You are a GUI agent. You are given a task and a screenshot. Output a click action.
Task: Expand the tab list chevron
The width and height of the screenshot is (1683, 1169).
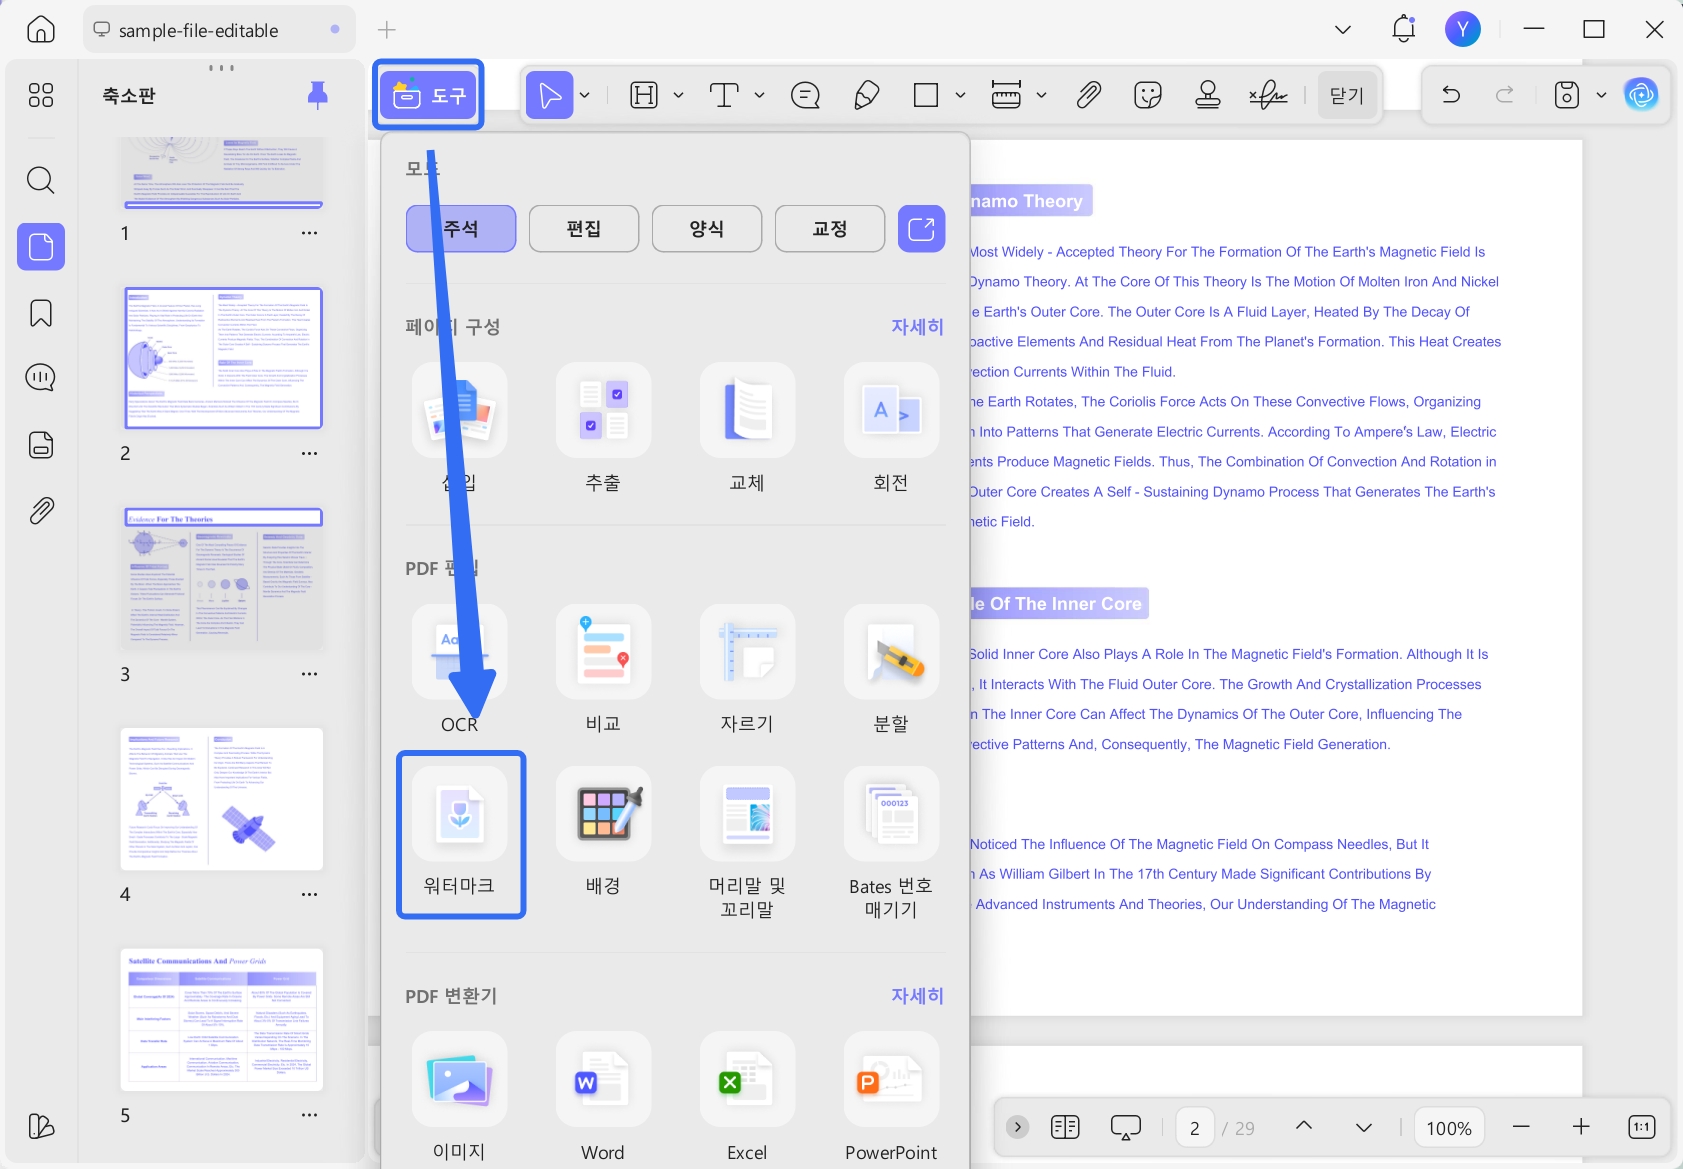point(1343,30)
